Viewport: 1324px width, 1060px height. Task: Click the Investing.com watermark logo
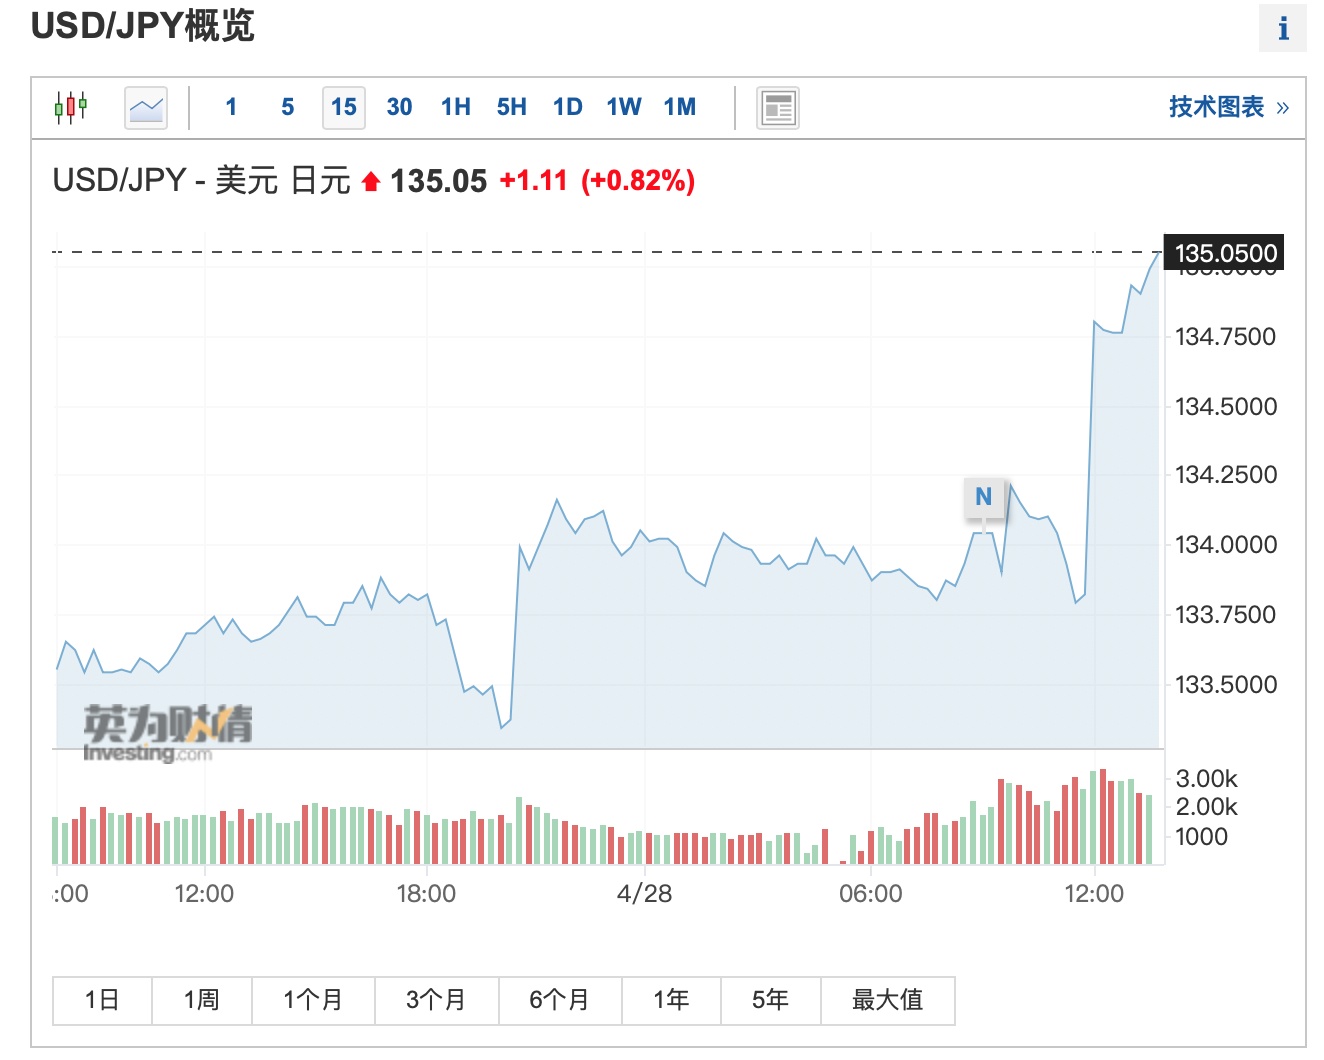(167, 734)
